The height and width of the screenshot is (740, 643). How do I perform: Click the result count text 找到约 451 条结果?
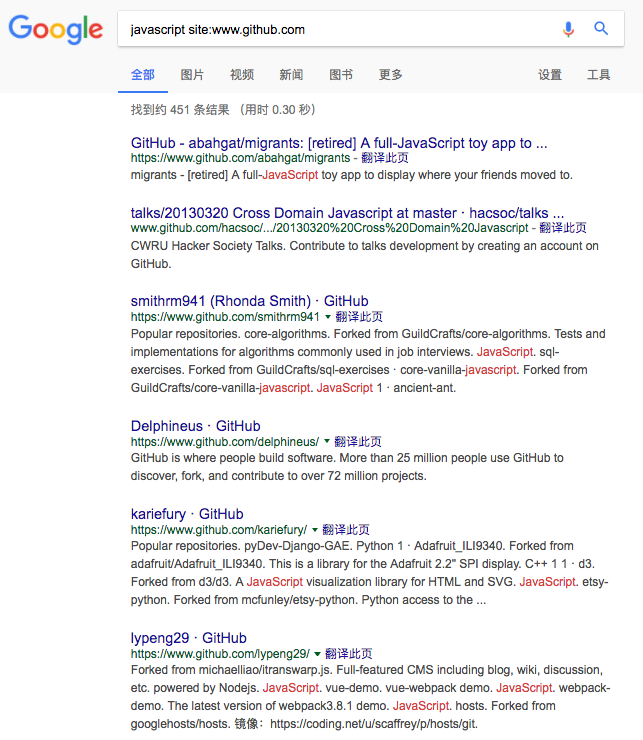(180, 110)
